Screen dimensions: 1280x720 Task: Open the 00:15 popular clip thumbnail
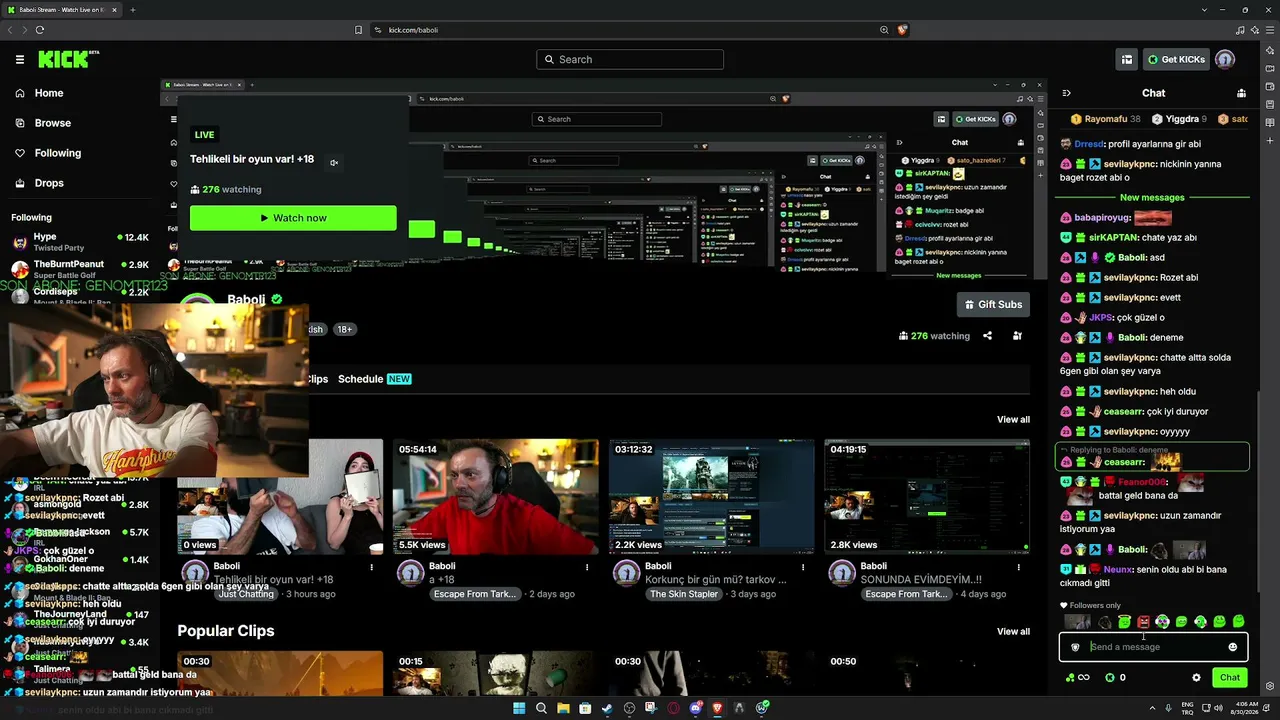pos(495,673)
